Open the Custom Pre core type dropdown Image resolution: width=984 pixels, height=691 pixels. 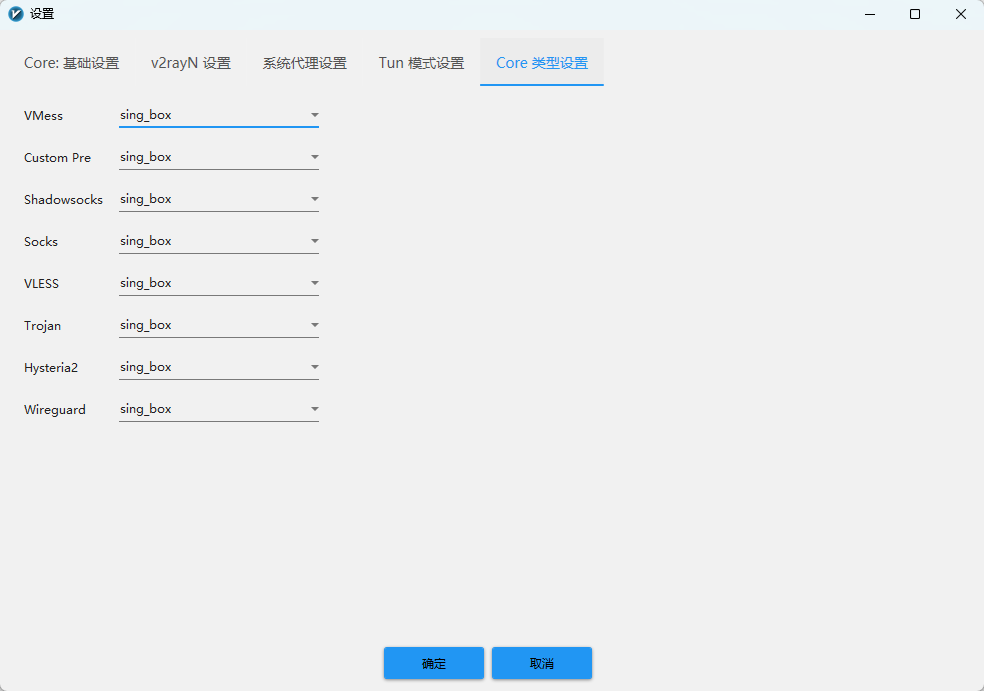[x=219, y=158]
